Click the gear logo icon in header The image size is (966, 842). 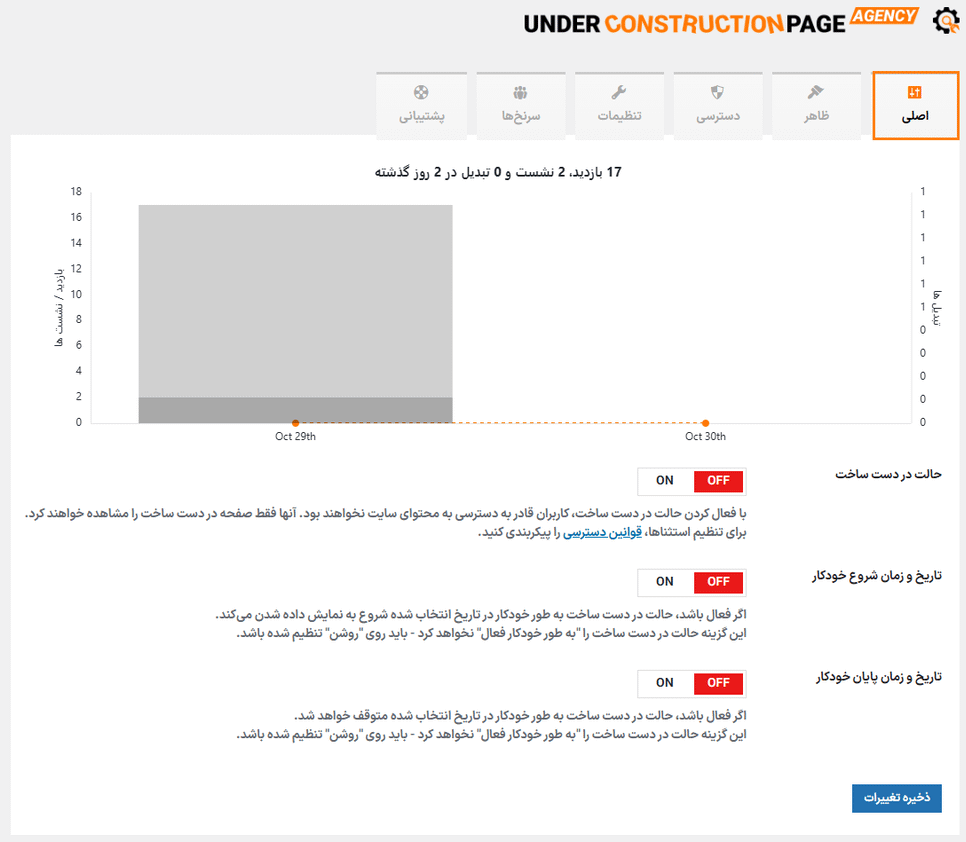pos(945,21)
